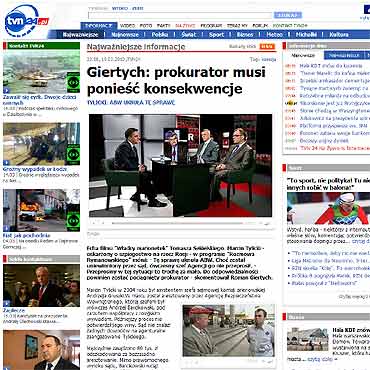Viewport: 370px width, 370px height.
Task: Go to the Świat section
Action: point(189,35)
